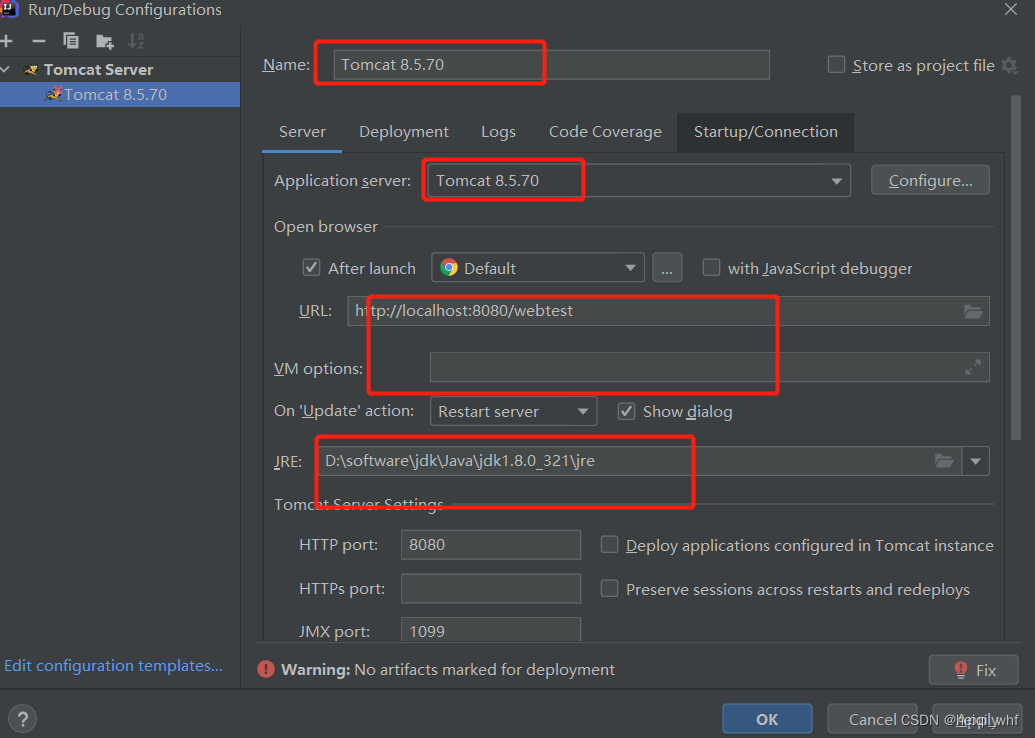Switch to the Deployment tab
The image size is (1035, 738).
[404, 132]
